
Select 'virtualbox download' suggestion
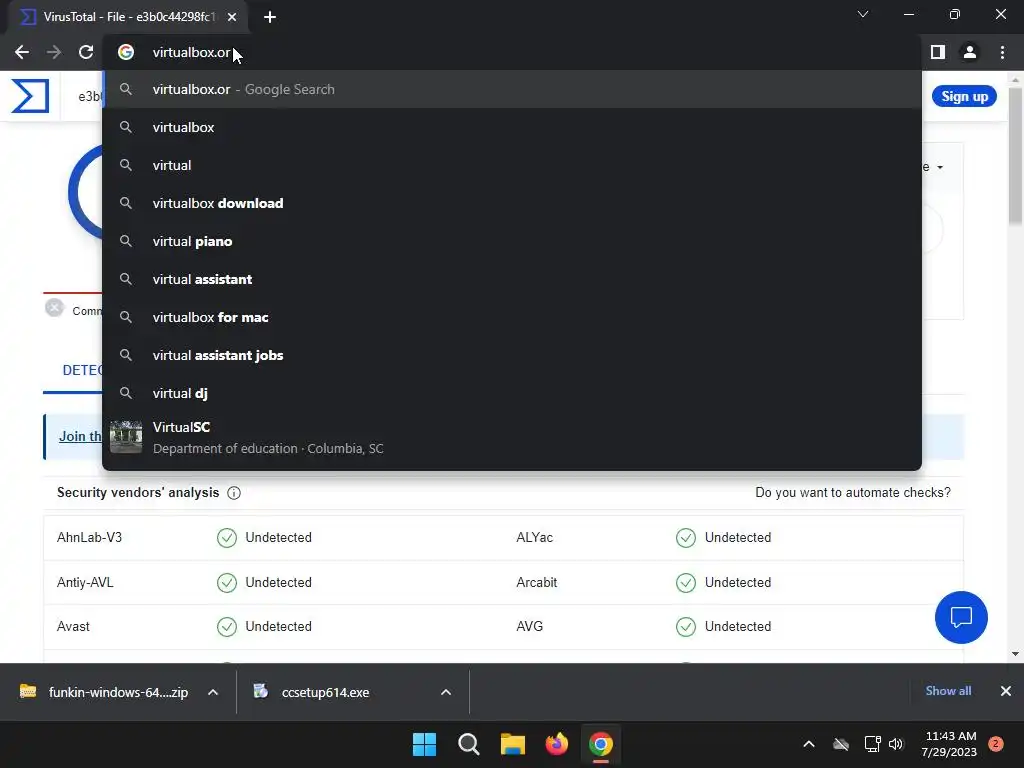coord(512,203)
